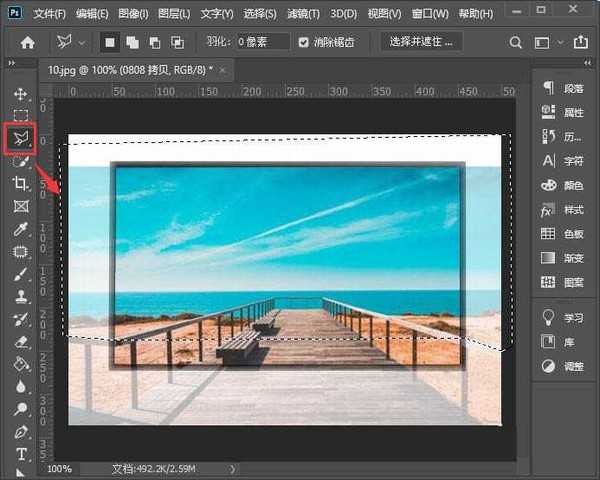
Task: Click the 选择并遮住 button
Action: click(x=421, y=43)
